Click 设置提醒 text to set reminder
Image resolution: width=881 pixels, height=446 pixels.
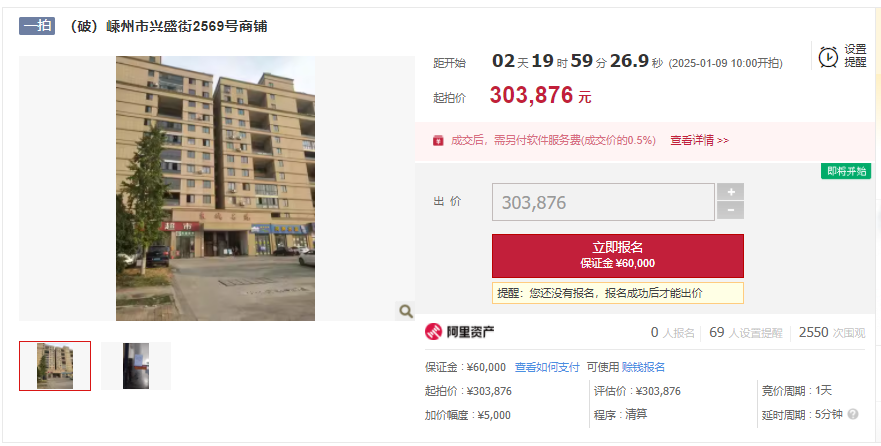tap(855, 56)
